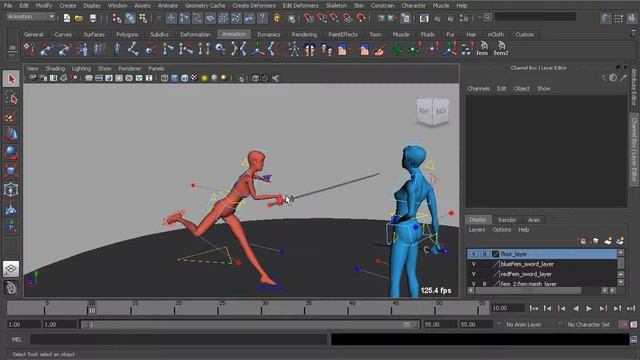Save the current scene with disk icon
This screenshot has height=360, width=640.
point(93,18)
